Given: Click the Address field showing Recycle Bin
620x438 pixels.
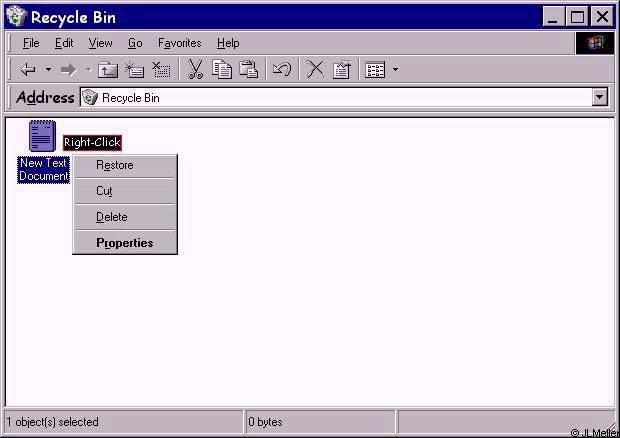Looking at the screenshot, I should click(x=336, y=97).
